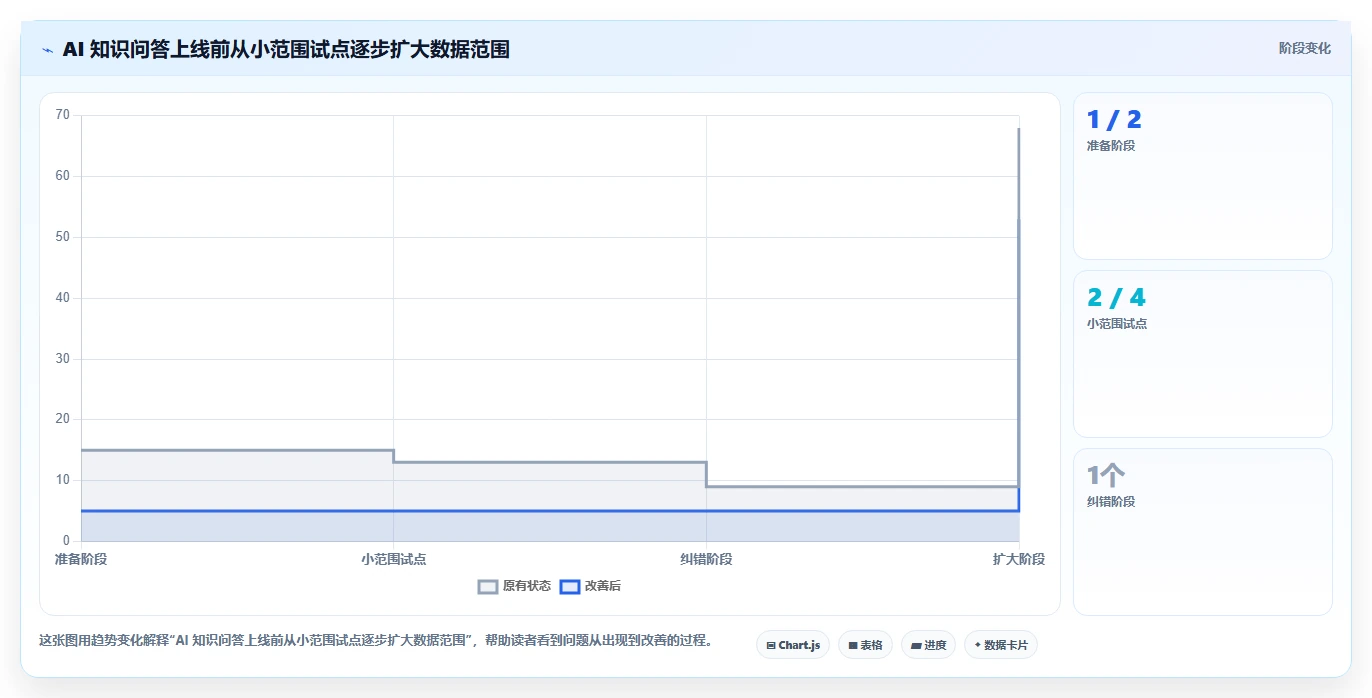Click the 准备阶段 x-axis label
Viewport: 1372px width, 698px height.
(81, 559)
